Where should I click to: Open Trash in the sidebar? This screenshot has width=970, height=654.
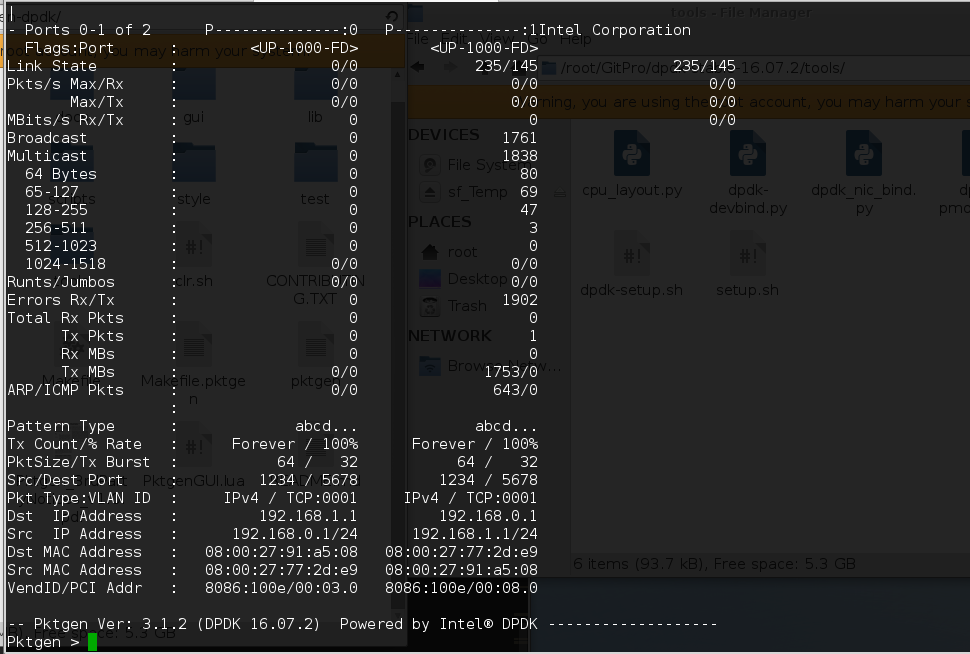coord(466,306)
